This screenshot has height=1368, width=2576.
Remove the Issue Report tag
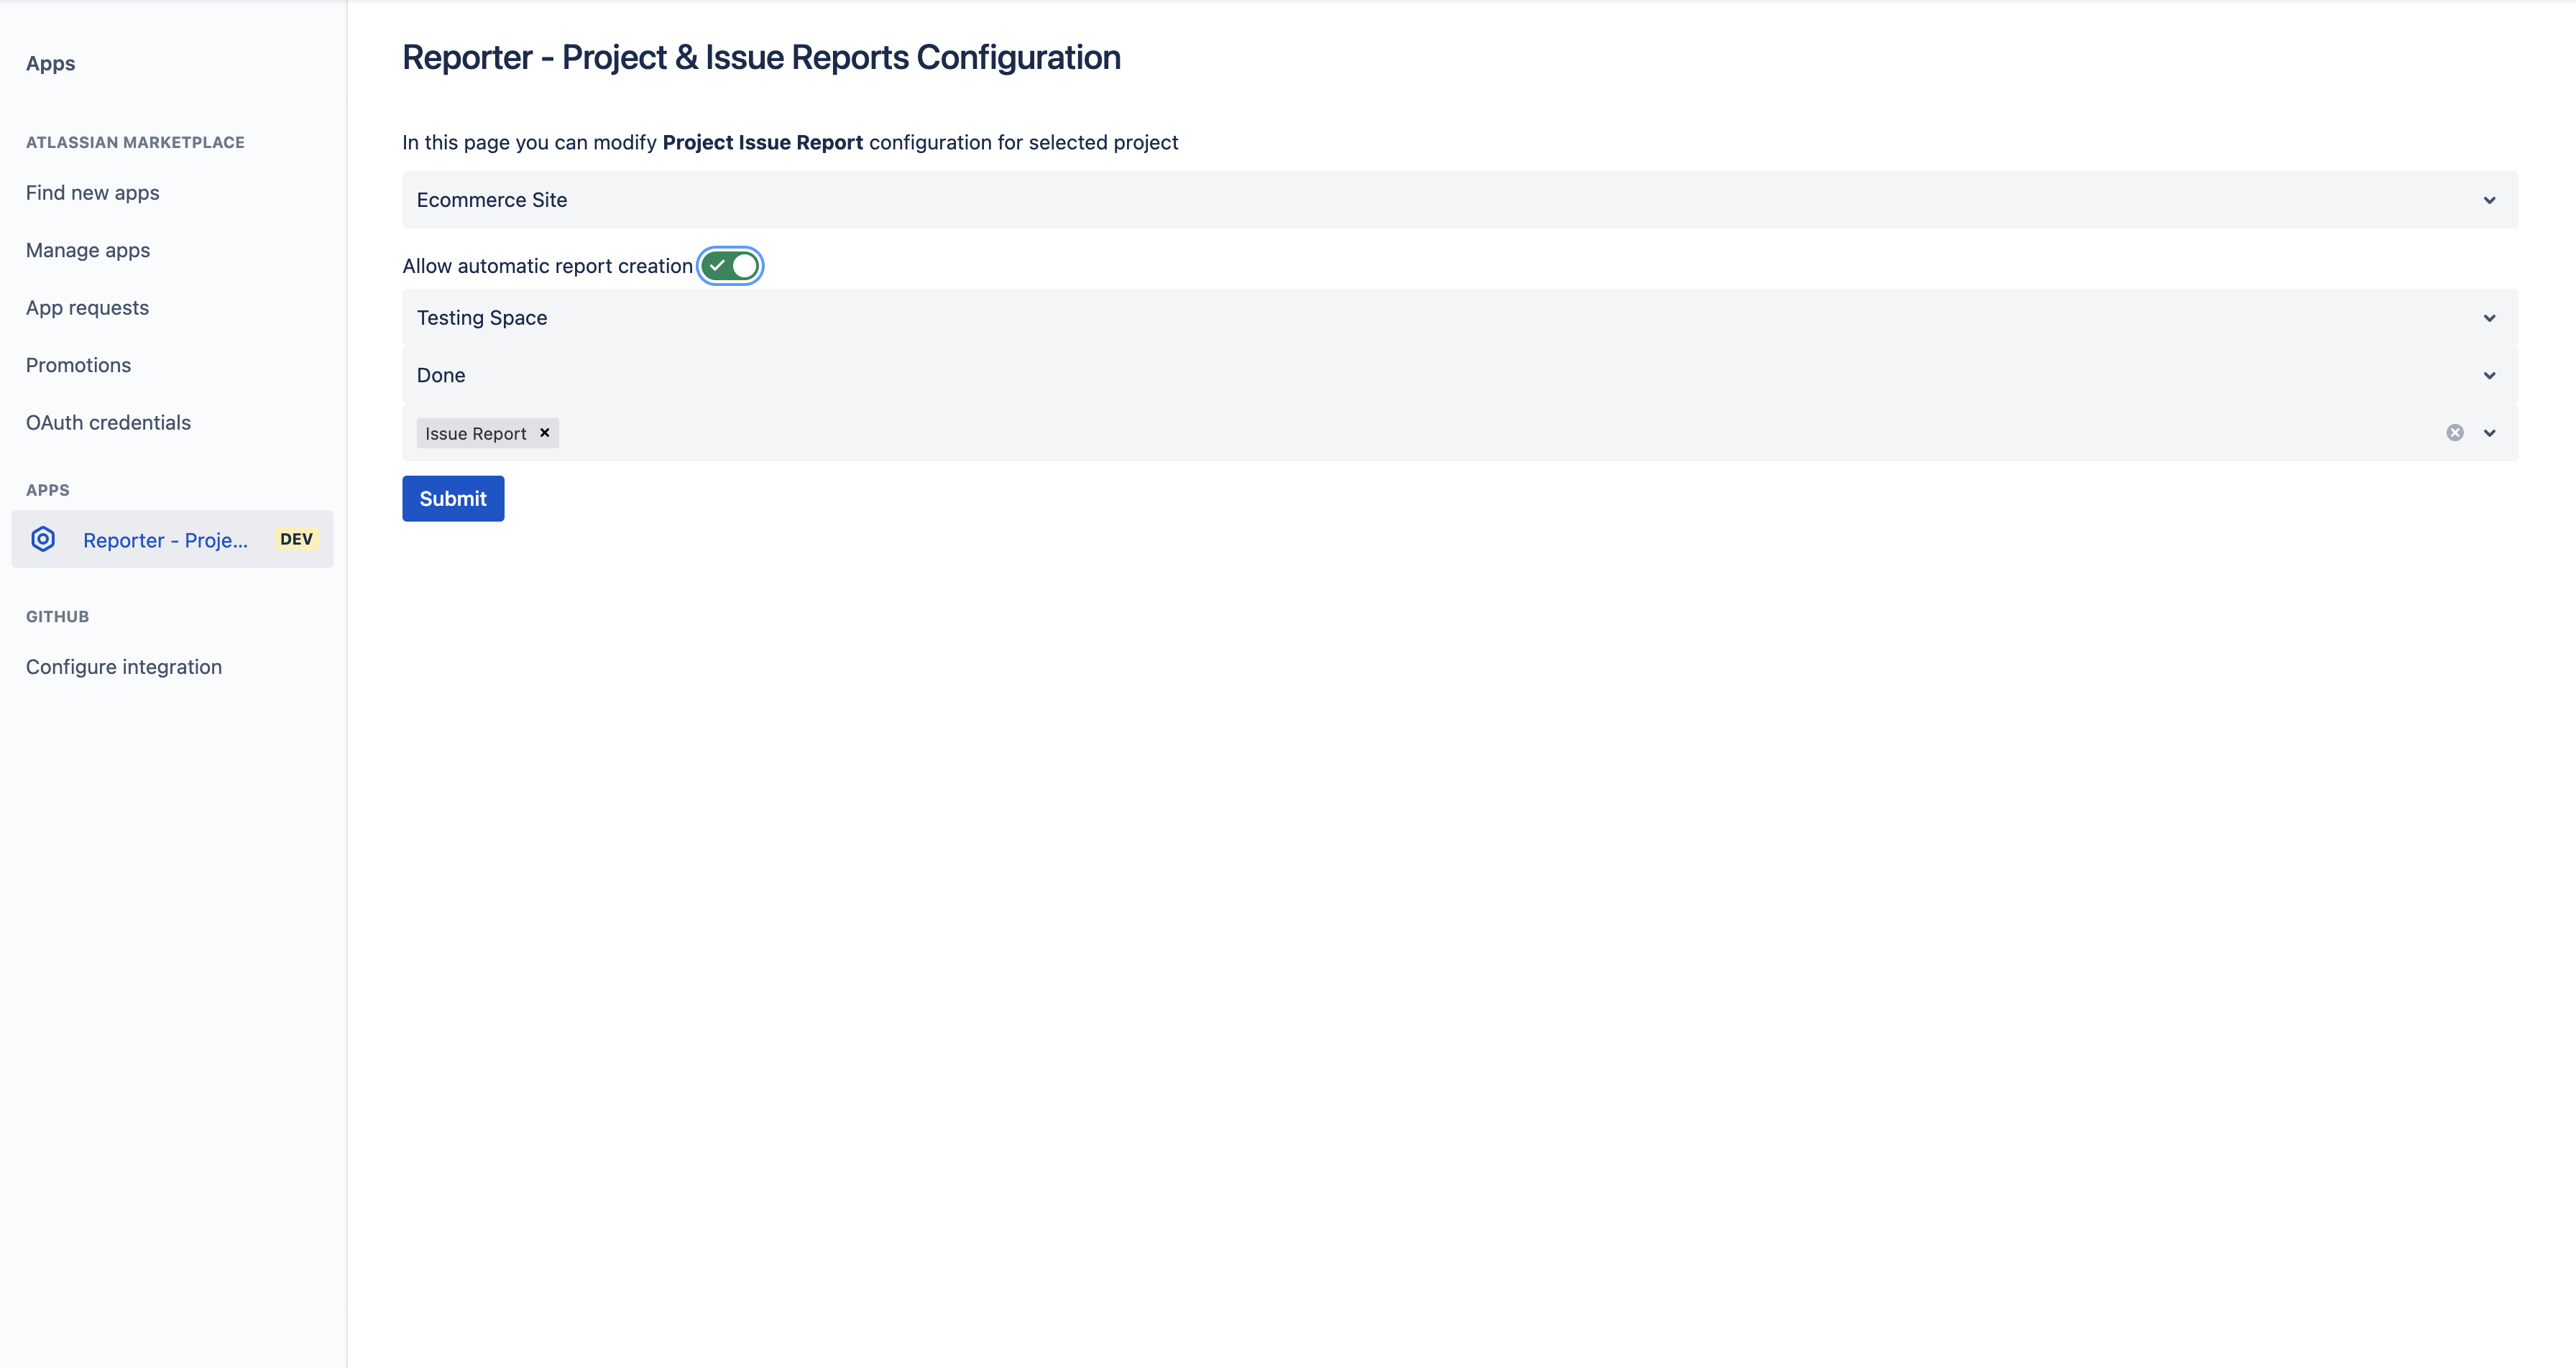545,433
